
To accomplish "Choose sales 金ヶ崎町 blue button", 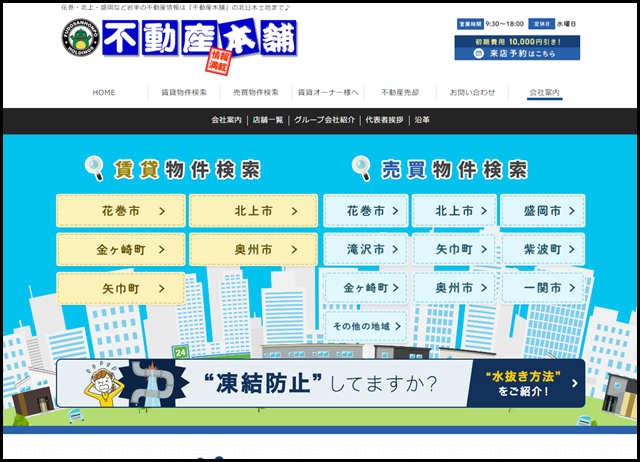I will click(x=366, y=288).
